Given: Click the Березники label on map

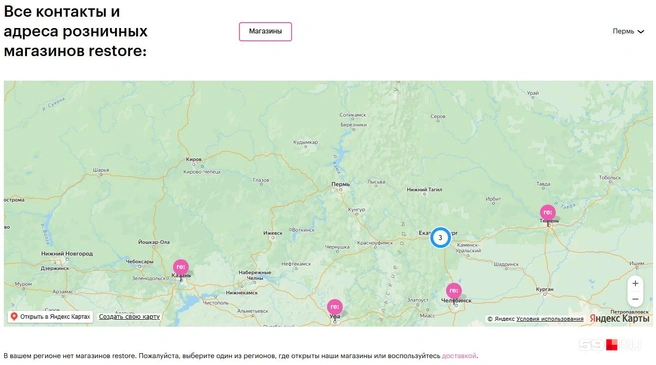Looking at the screenshot, I should click(354, 125).
